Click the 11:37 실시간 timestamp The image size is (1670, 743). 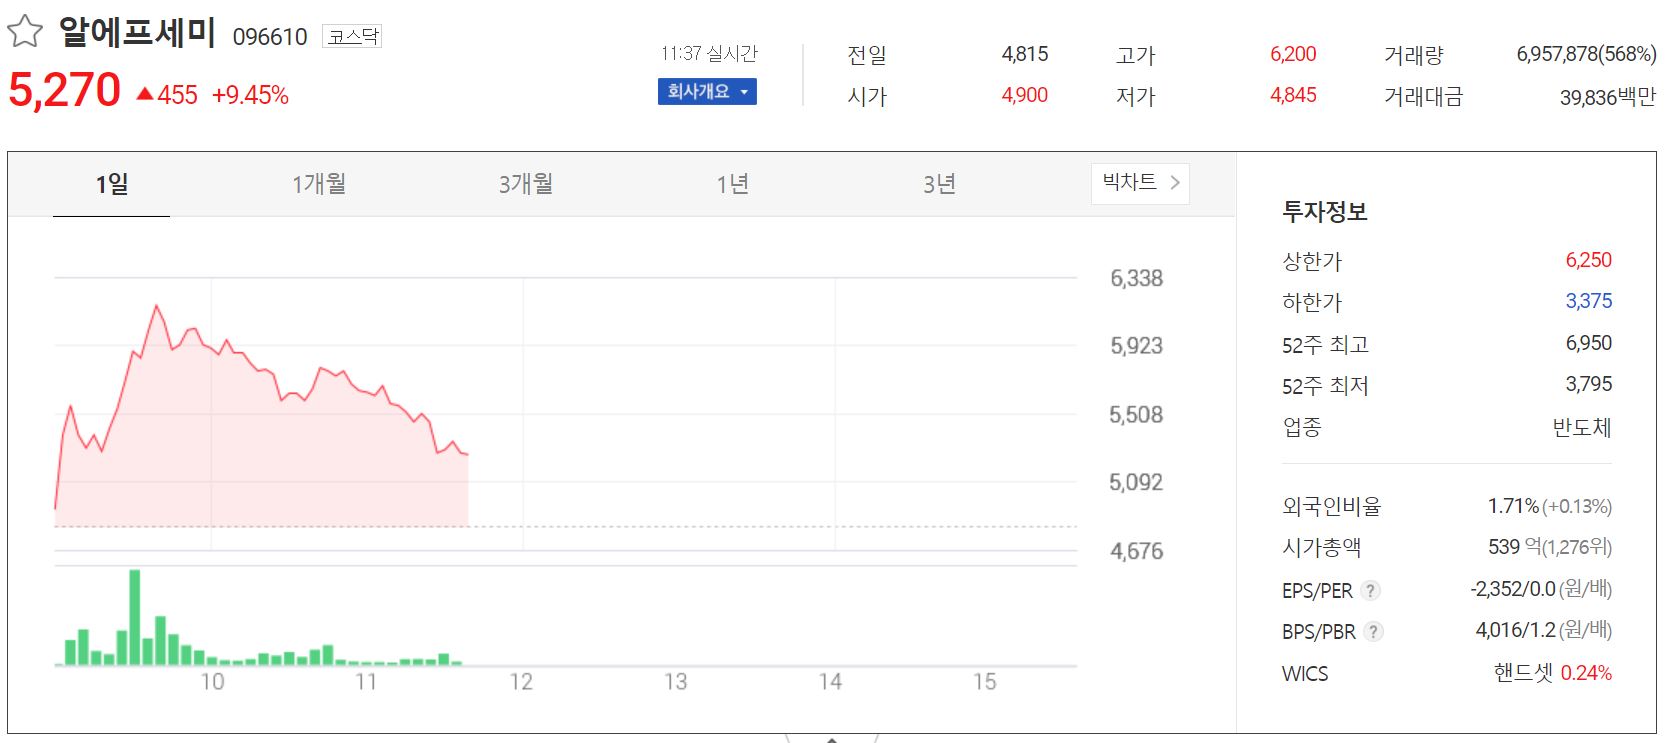[x=709, y=53]
